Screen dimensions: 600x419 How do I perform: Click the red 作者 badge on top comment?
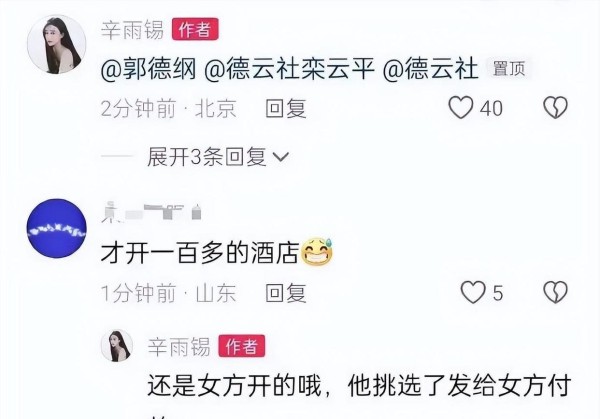(195, 29)
